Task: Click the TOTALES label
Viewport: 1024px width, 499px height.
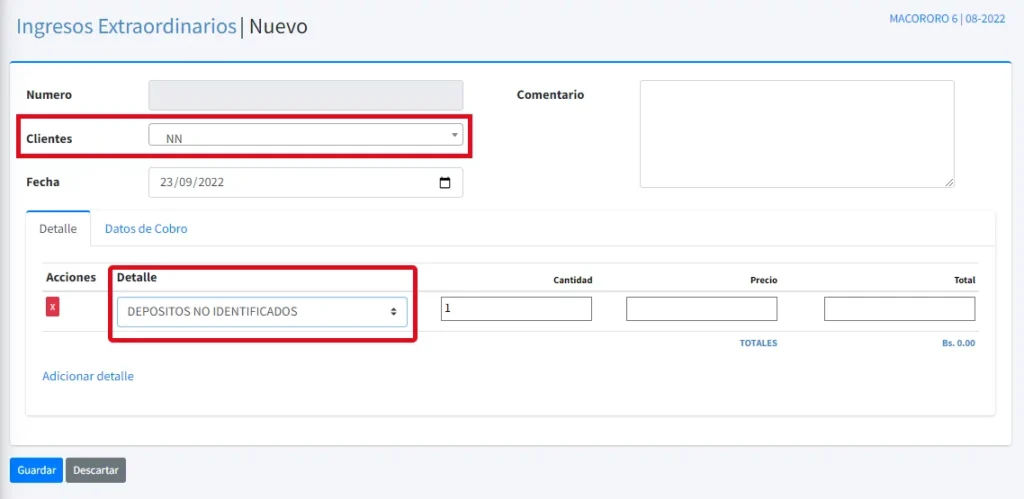Action: pyautogui.click(x=758, y=343)
